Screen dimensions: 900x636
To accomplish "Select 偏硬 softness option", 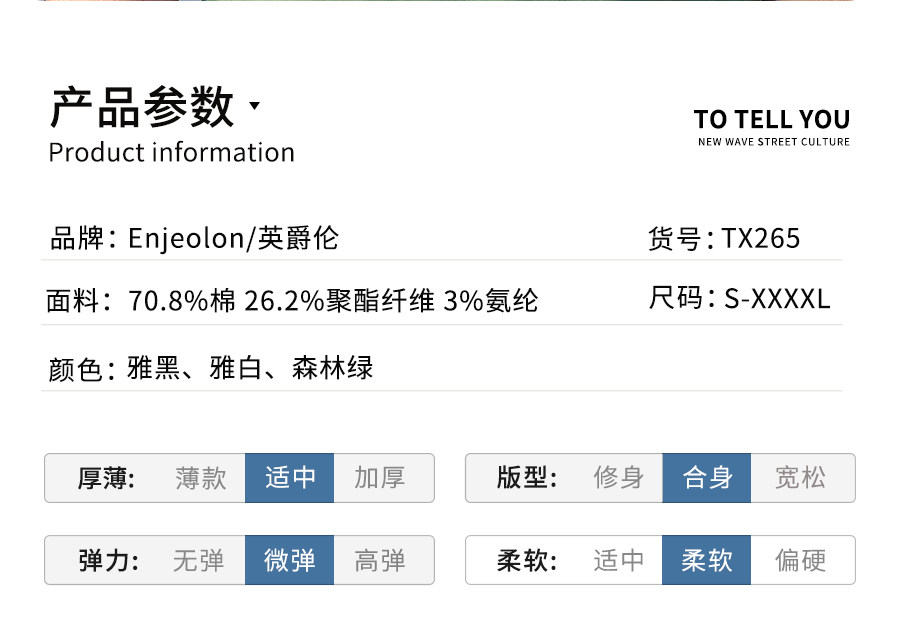I will tap(801, 560).
